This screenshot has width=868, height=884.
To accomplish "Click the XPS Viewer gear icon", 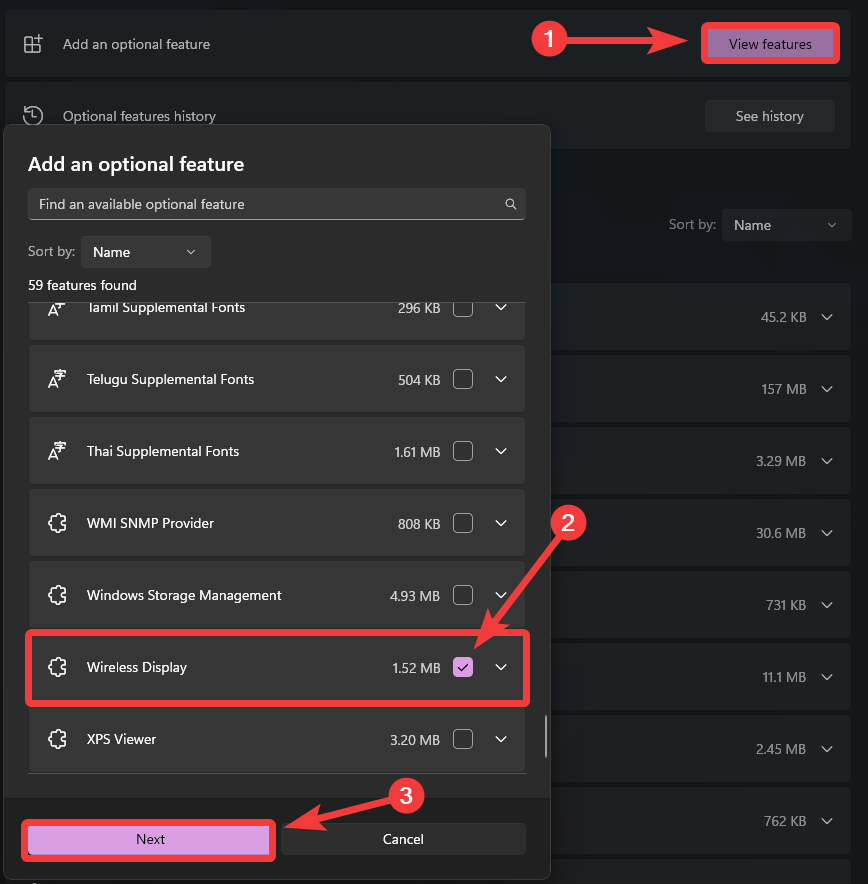I will (x=57, y=739).
